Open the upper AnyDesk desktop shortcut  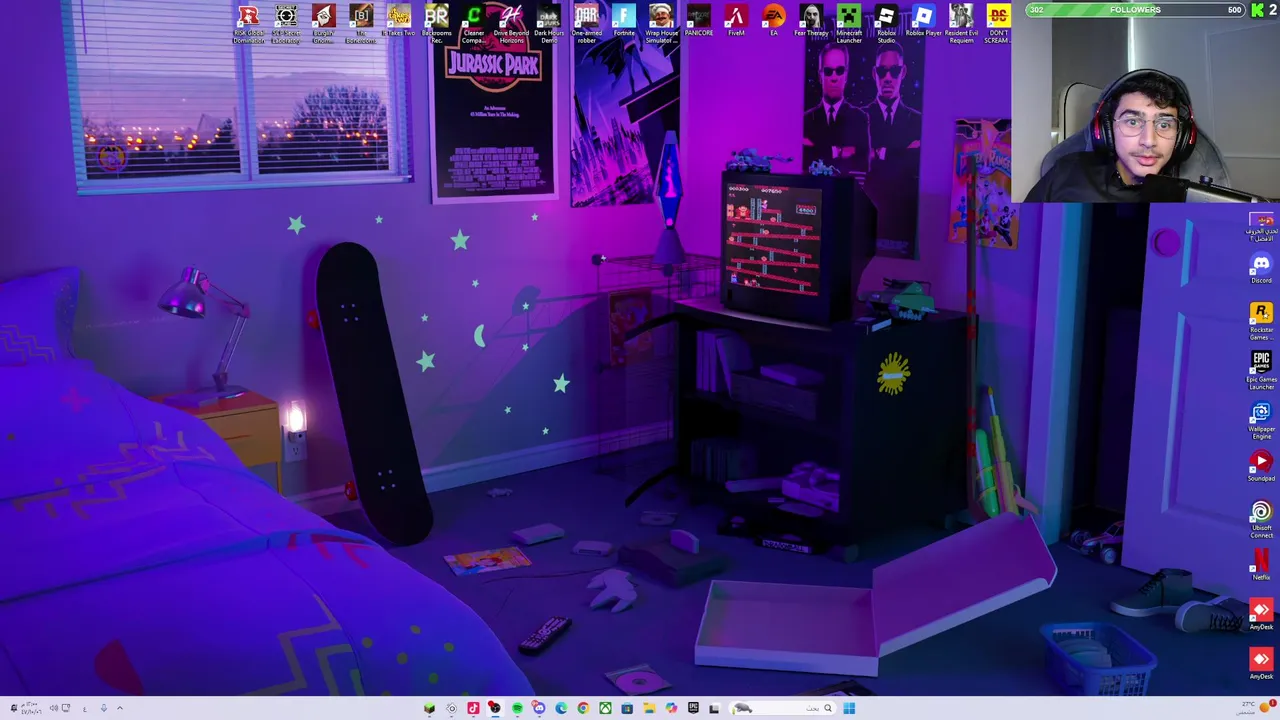(1261, 614)
